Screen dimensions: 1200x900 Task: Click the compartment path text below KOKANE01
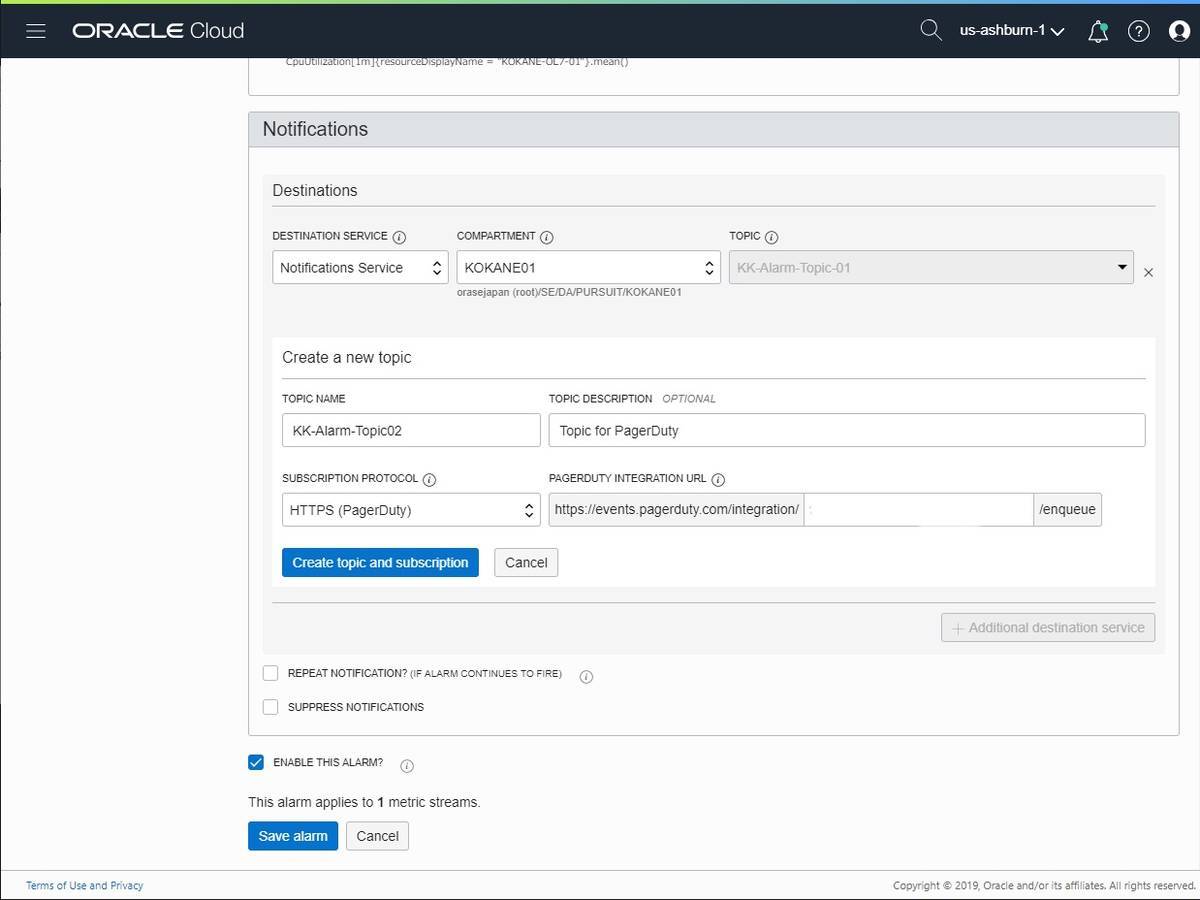(x=569, y=292)
